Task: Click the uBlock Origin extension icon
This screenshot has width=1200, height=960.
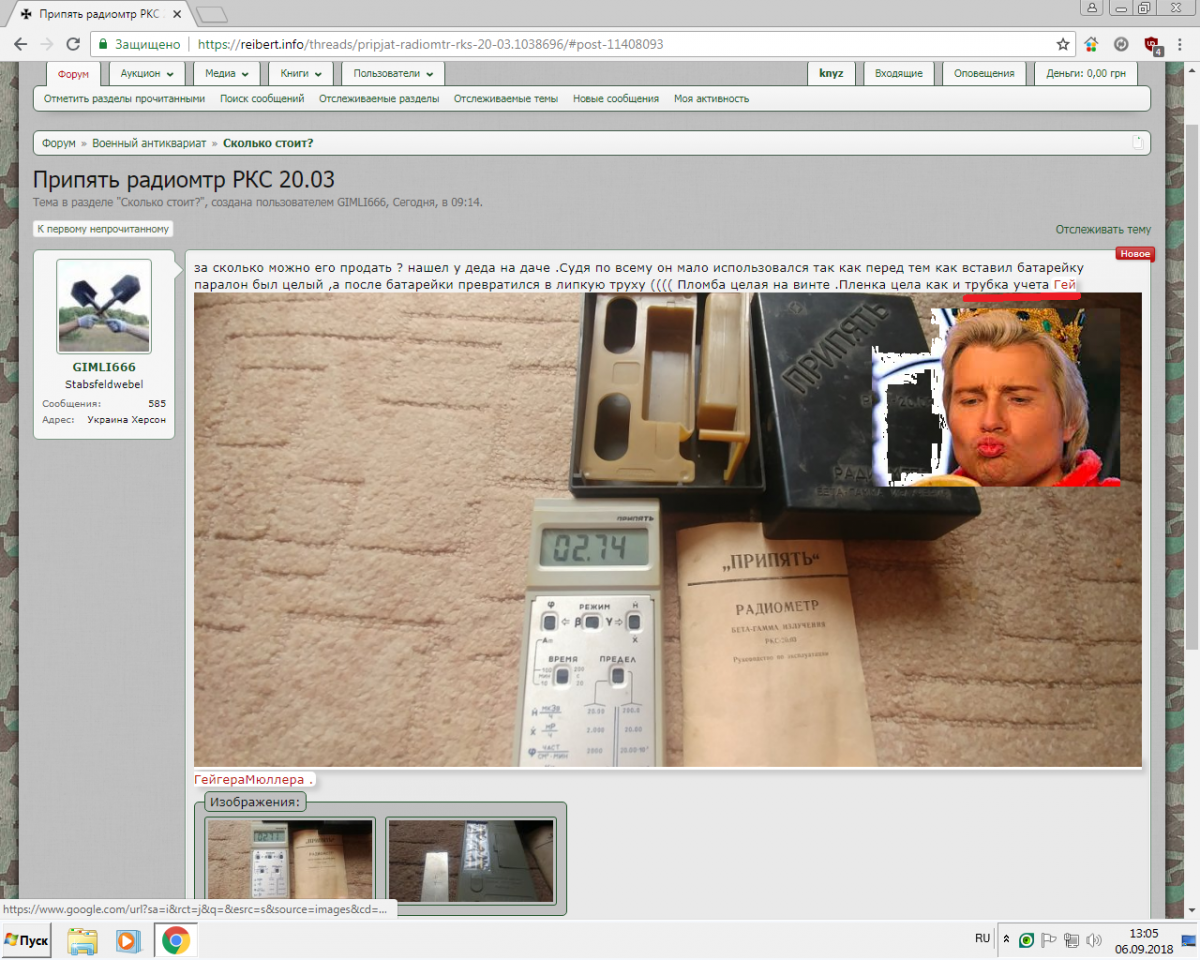Action: click(1152, 45)
